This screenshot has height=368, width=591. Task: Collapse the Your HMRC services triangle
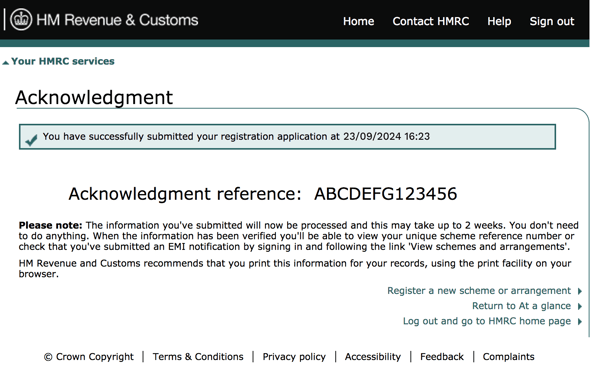[x=5, y=63]
